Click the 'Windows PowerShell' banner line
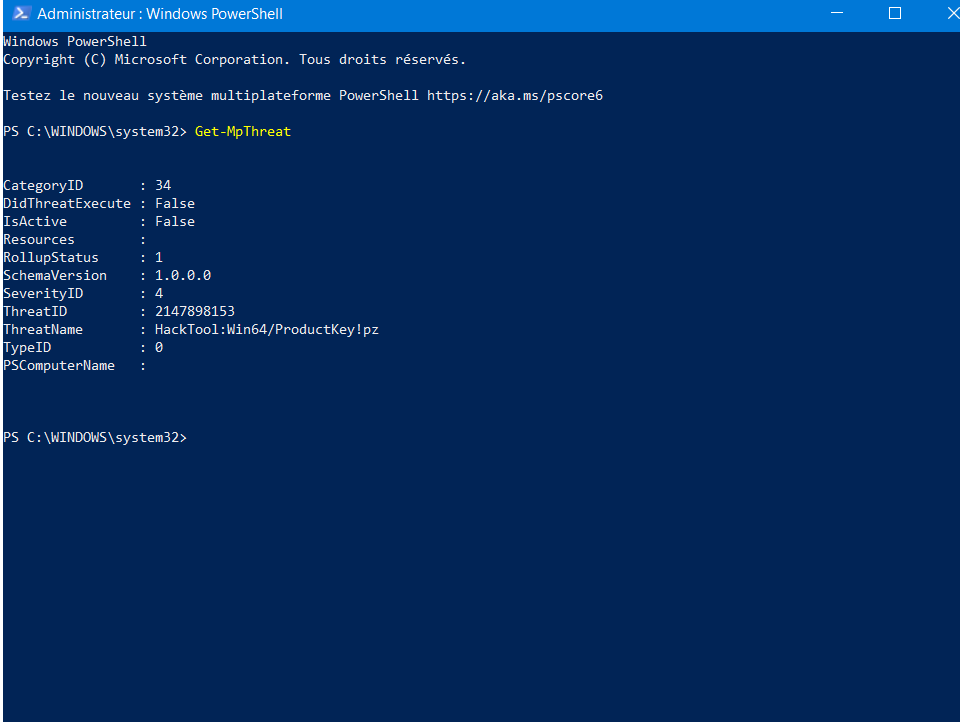Image resolution: width=960 pixels, height=722 pixels. pyautogui.click(x=75, y=42)
